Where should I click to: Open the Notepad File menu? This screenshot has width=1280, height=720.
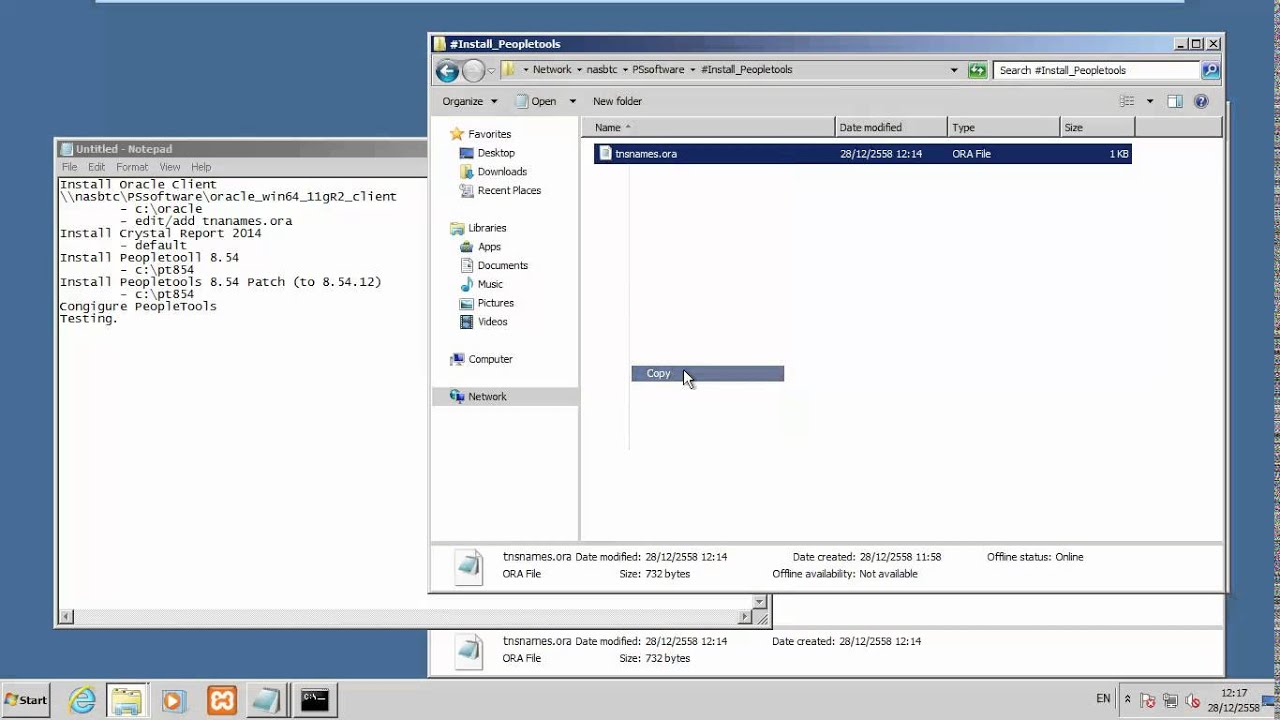tap(69, 167)
